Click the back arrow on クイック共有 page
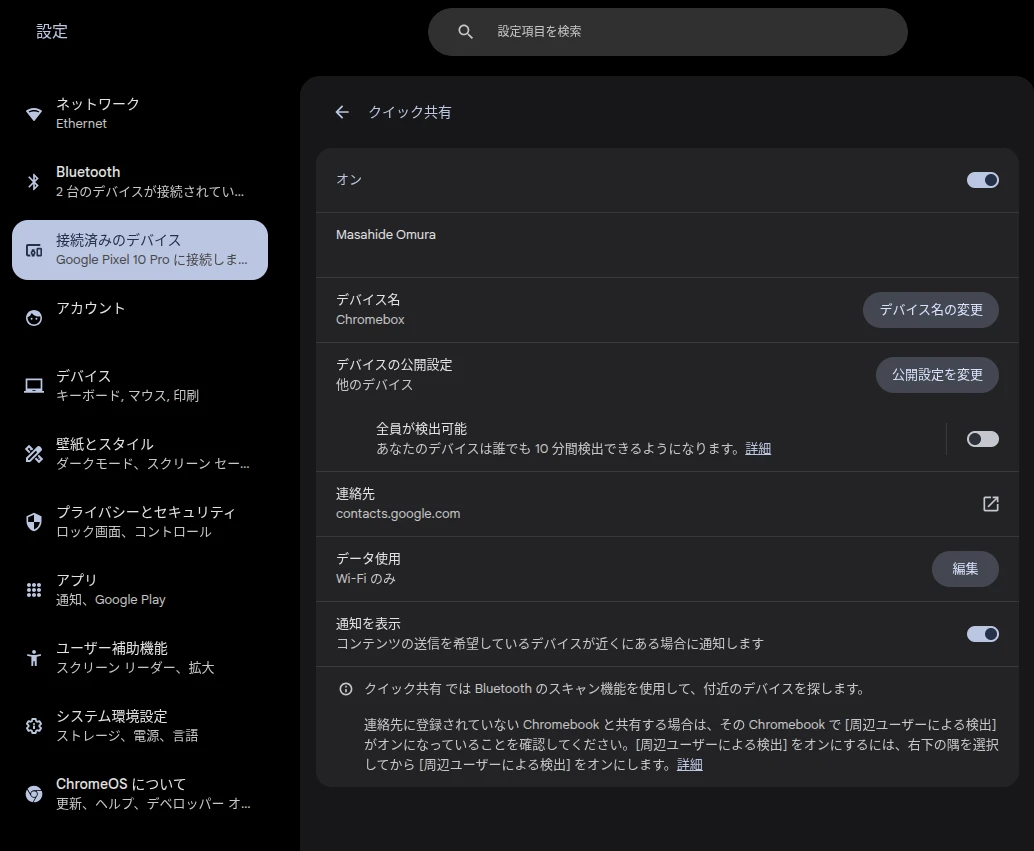 342,112
